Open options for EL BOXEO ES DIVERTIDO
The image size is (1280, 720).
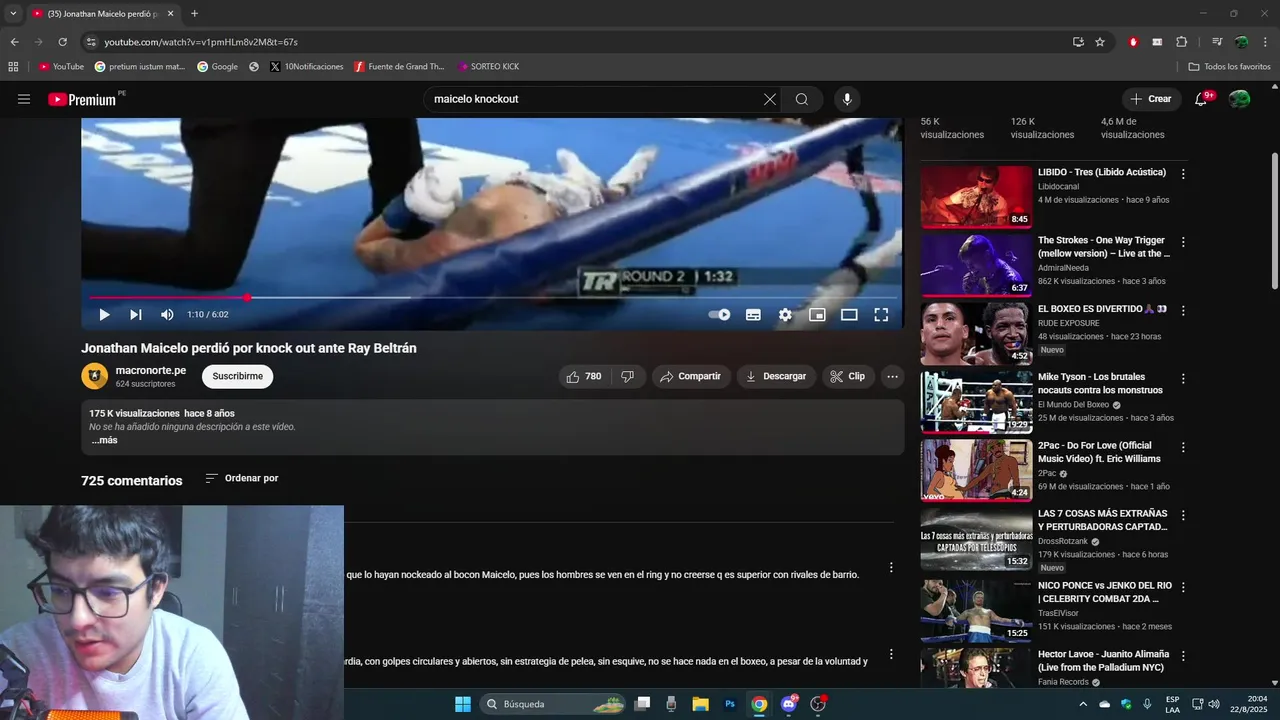[x=1183, y=311]
